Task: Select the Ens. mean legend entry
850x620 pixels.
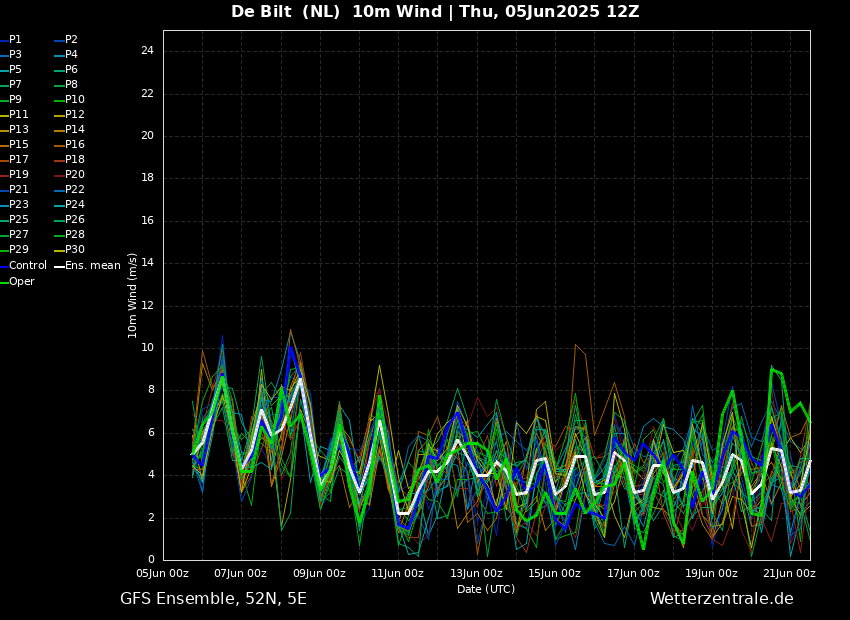Action: tap(92, 266)
